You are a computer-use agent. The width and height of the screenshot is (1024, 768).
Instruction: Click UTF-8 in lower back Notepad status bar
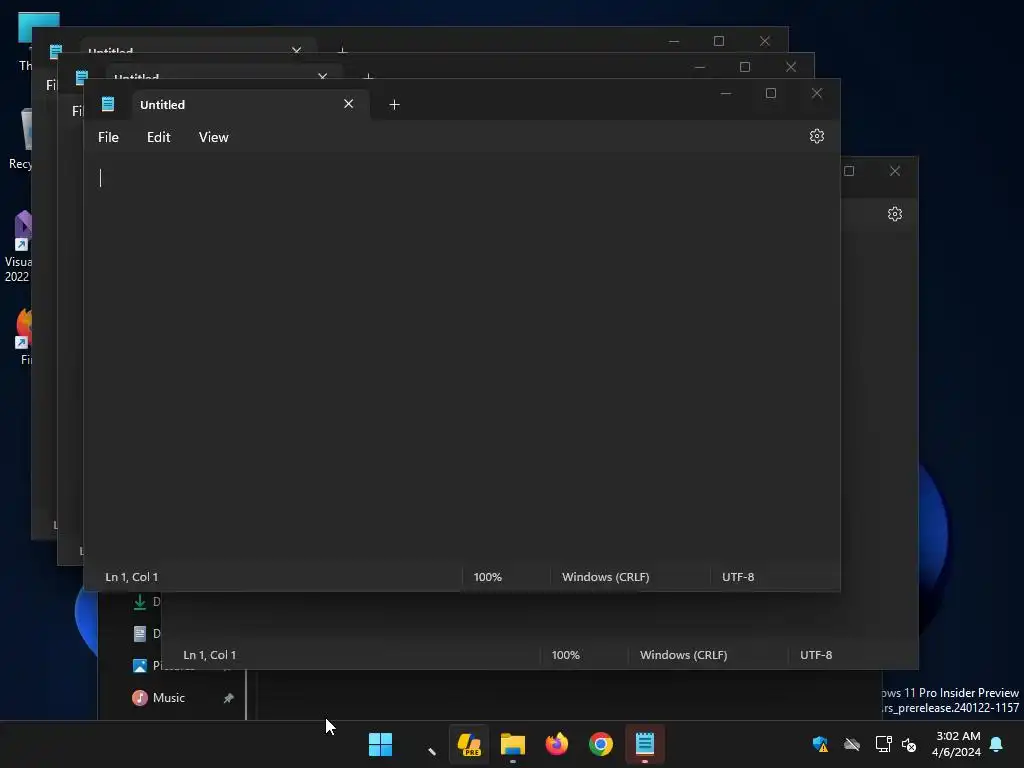(816, 654)
